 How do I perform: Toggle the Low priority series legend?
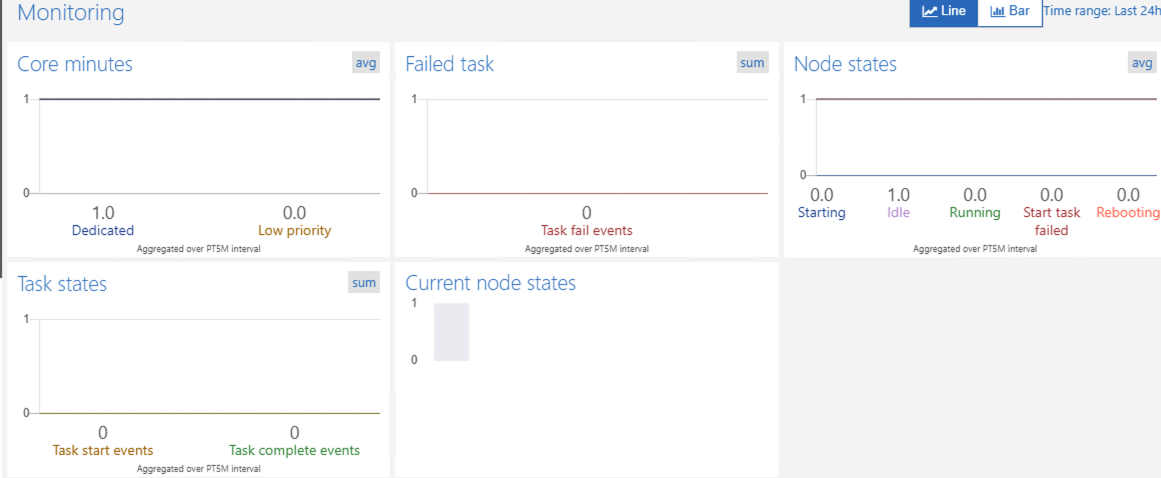click(x=294, y=230)
